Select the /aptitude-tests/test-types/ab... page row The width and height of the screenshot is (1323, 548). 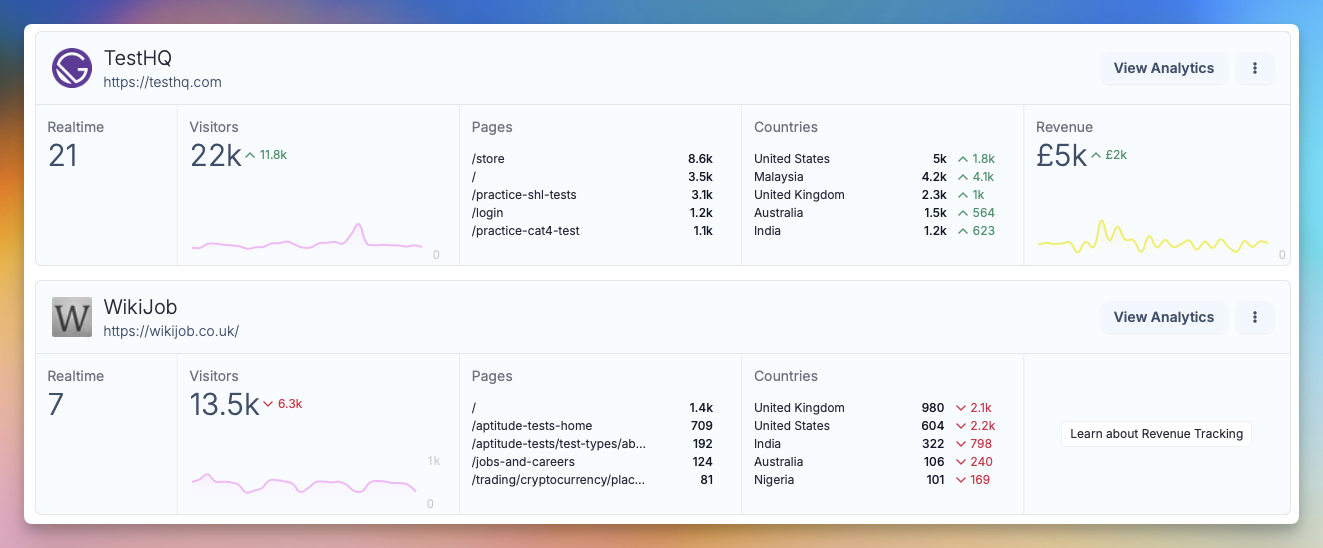pyautogui.click(x=592, y=444)
